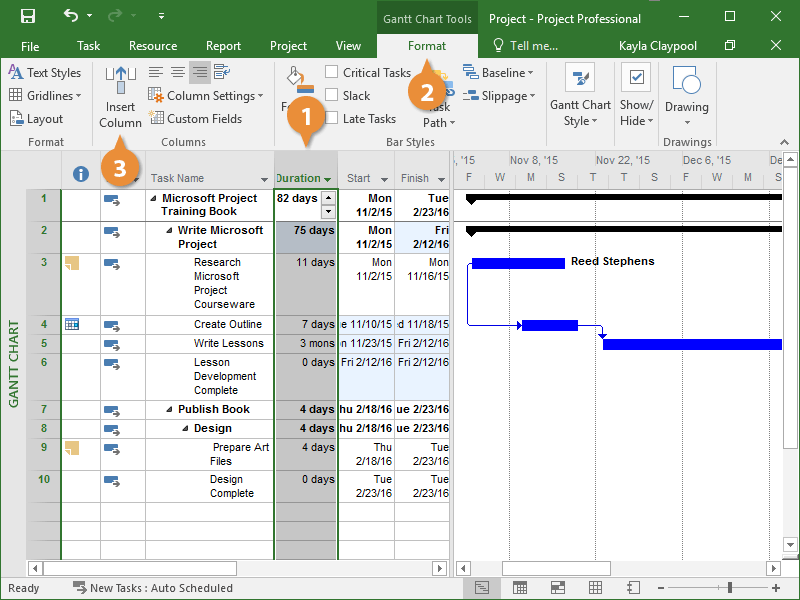Image resolution: width=800 pixels, height=600 pixels.
Task: Click the Wrap Text icon in Columns group
Action: [x=221, y=72]
